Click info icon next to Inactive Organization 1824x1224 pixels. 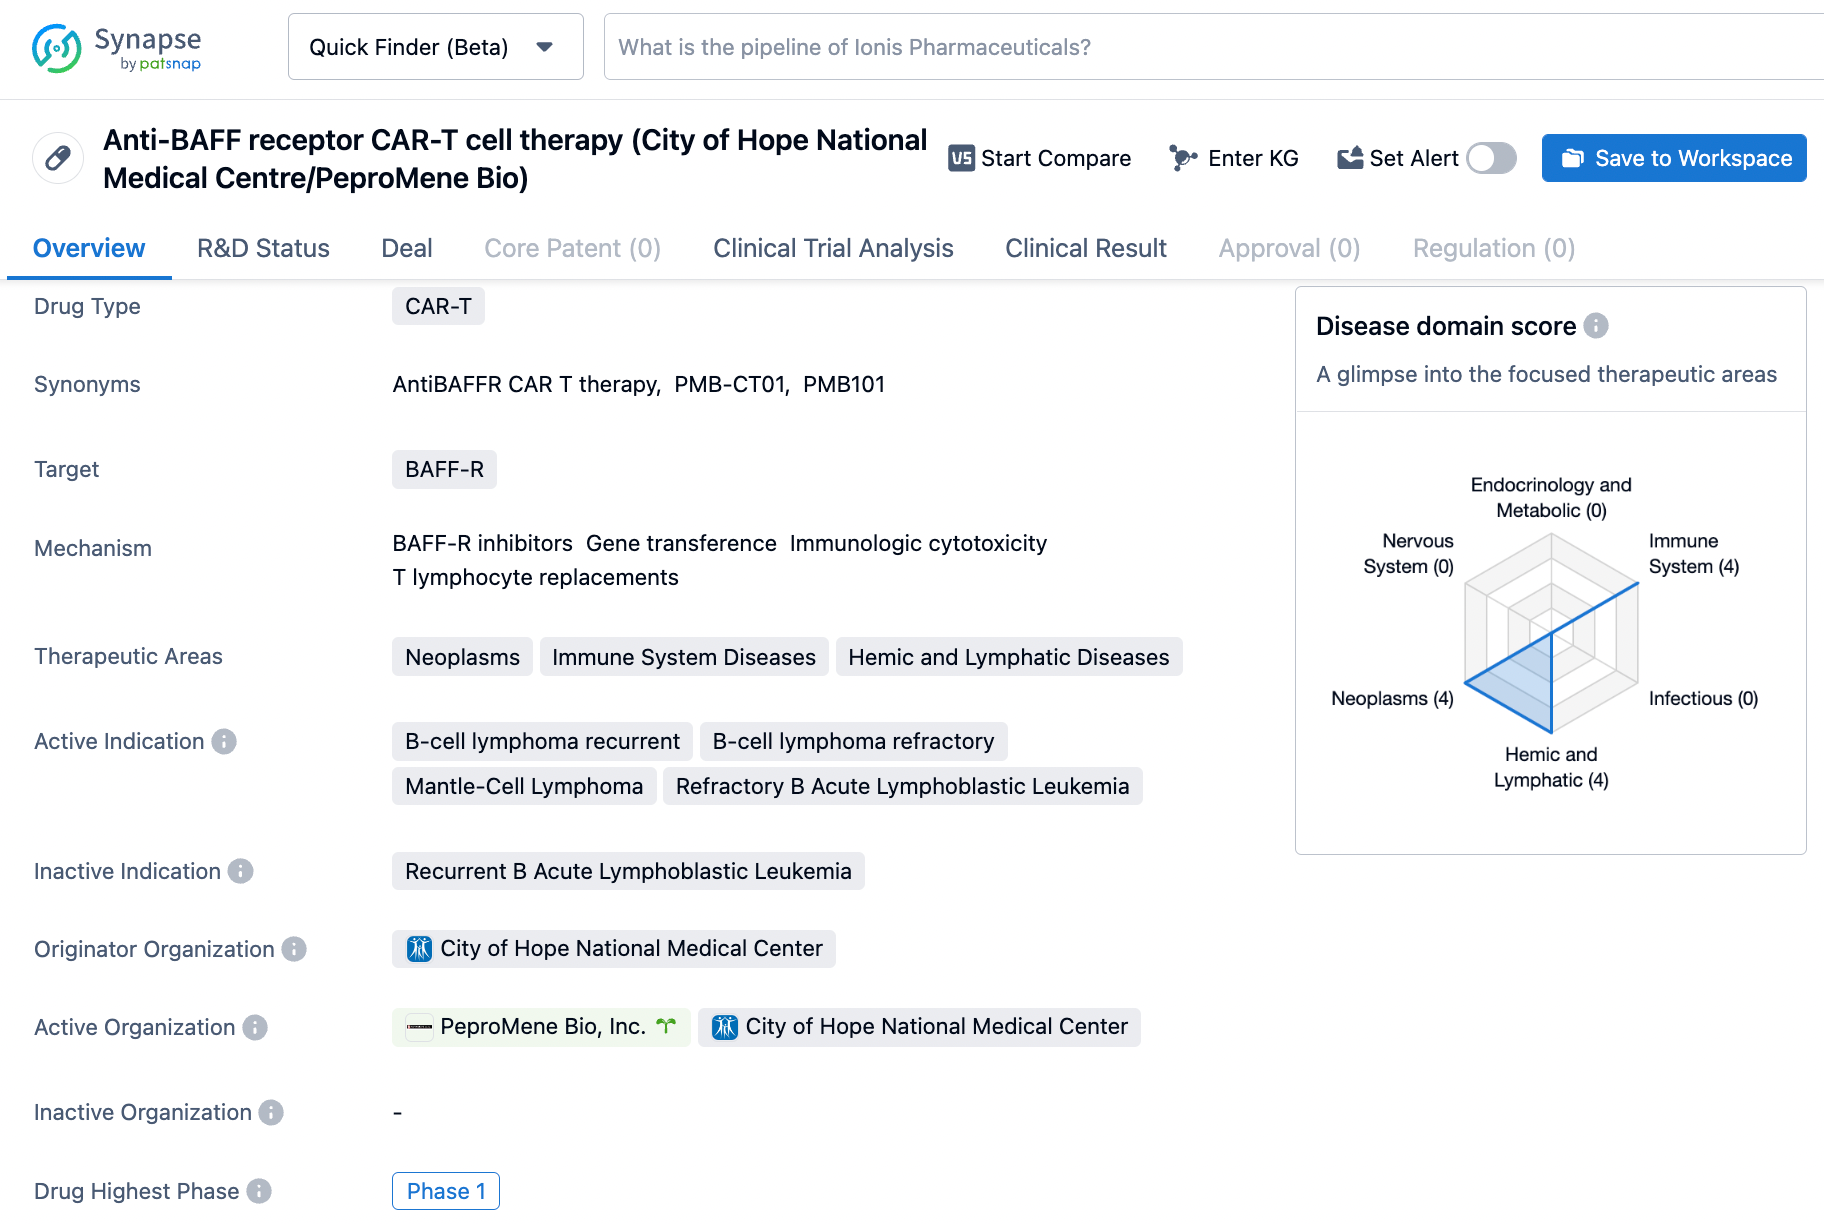[271, 1112]
